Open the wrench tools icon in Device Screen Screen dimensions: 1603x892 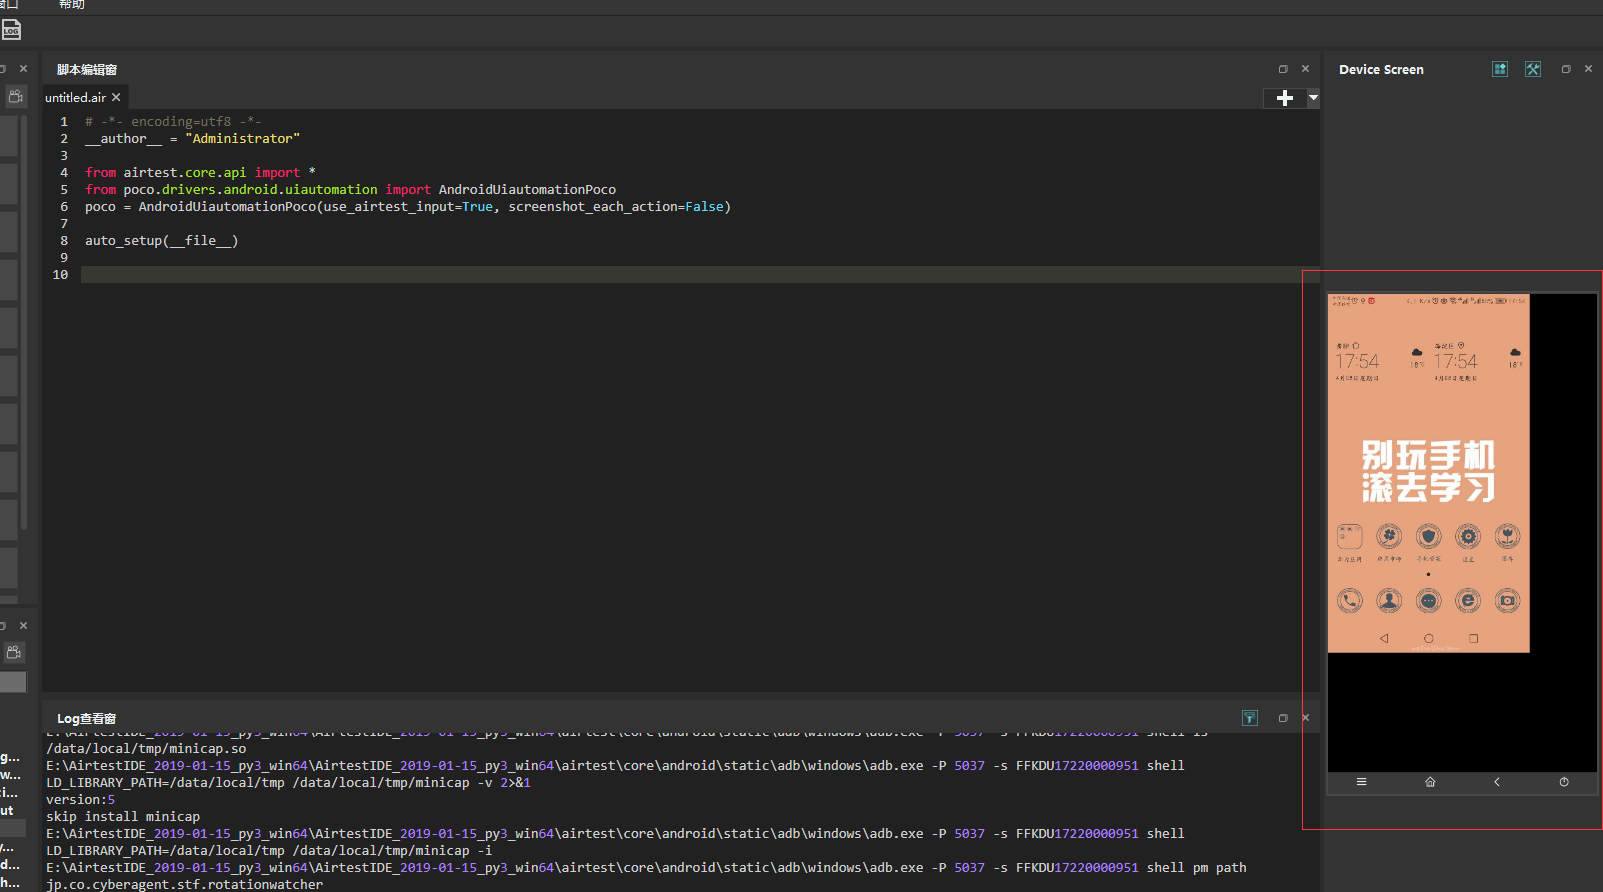pyautogui.click(x=1533, y=69)
